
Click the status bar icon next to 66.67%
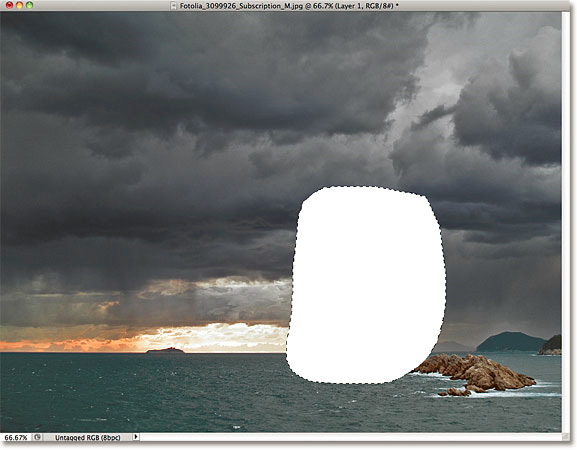click(37, 437)
